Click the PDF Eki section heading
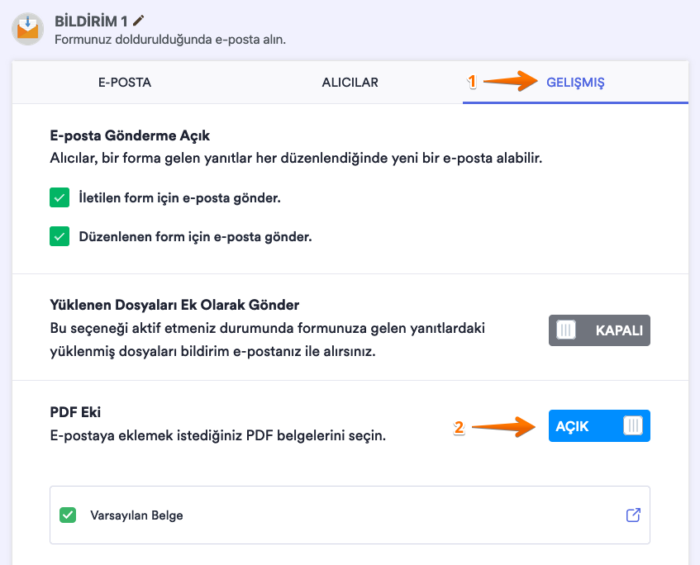700x565 pixels. [x=76, y=412]
